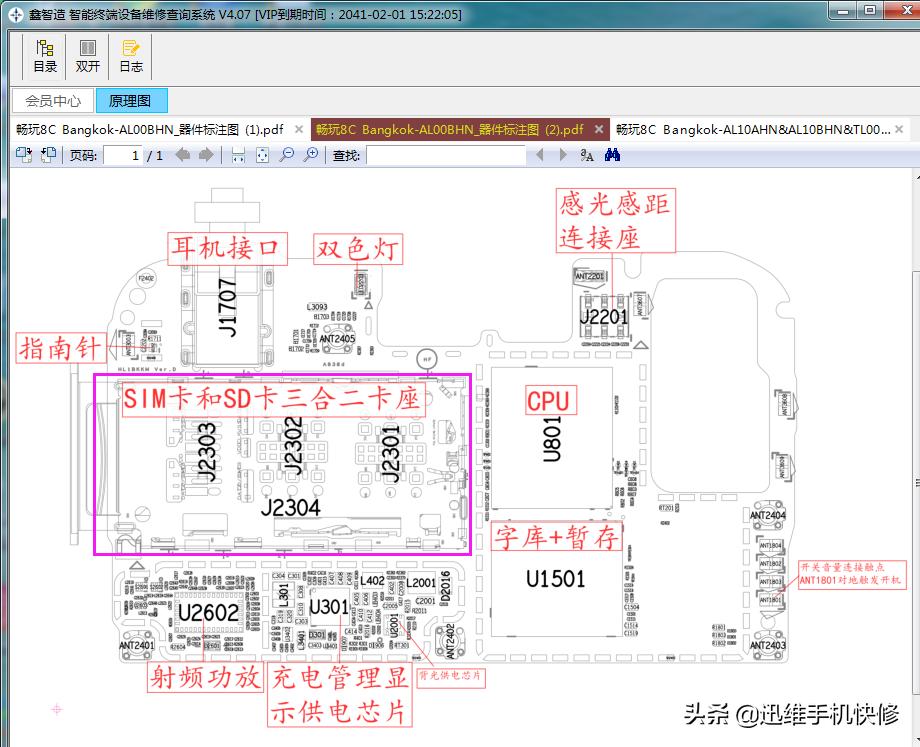920x747 pixels.
Task: Switch to the 会员中心 tab
Action: click(x=53, y=100)
